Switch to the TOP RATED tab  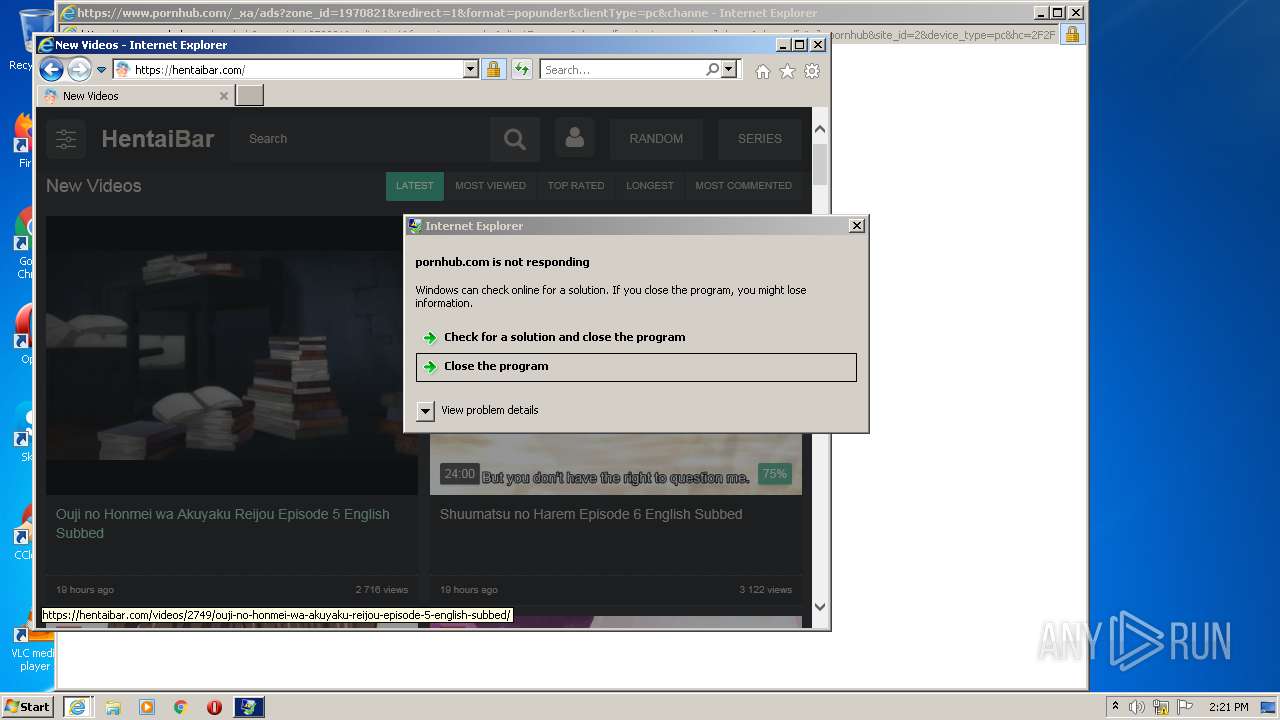(x=576, y=186)
